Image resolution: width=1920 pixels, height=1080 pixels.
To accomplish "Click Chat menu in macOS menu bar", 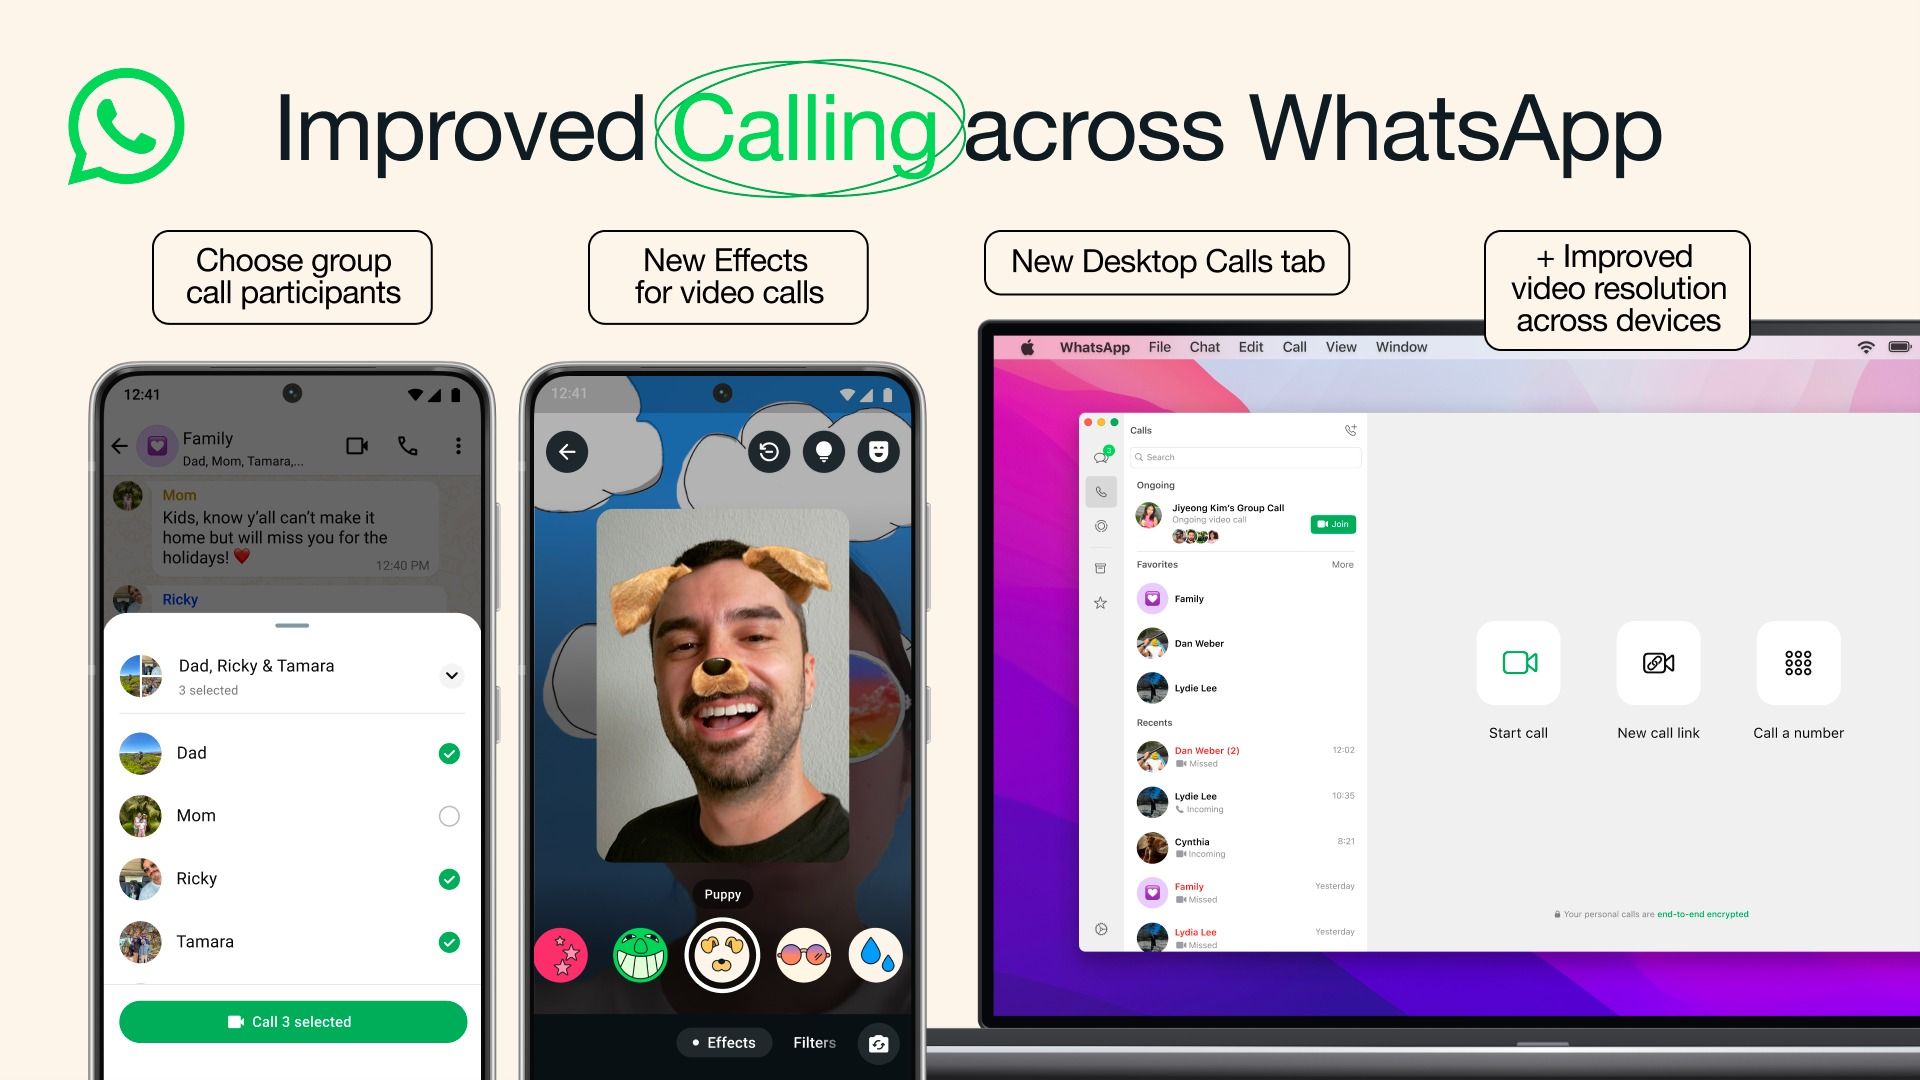I will tap(1204, 347).
